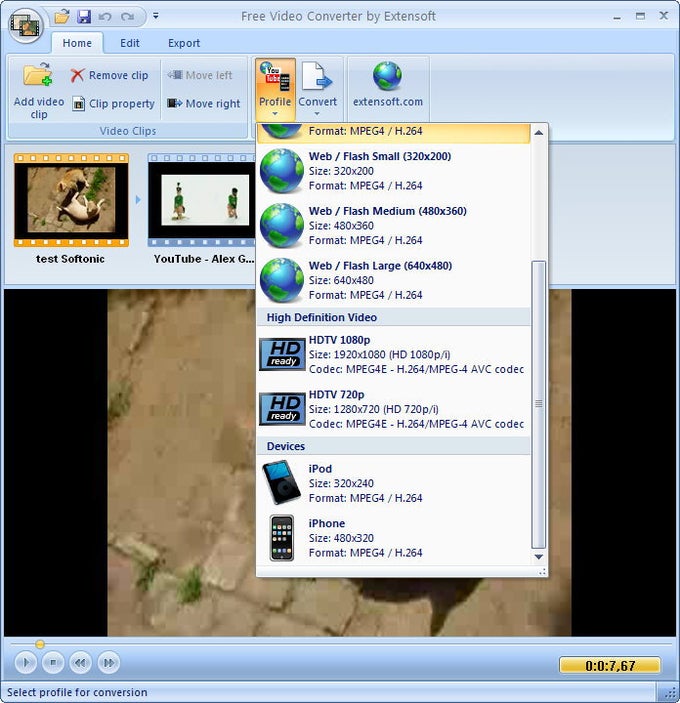
Task: Click the High Definition Video header
Action: [x=394, y=317]
